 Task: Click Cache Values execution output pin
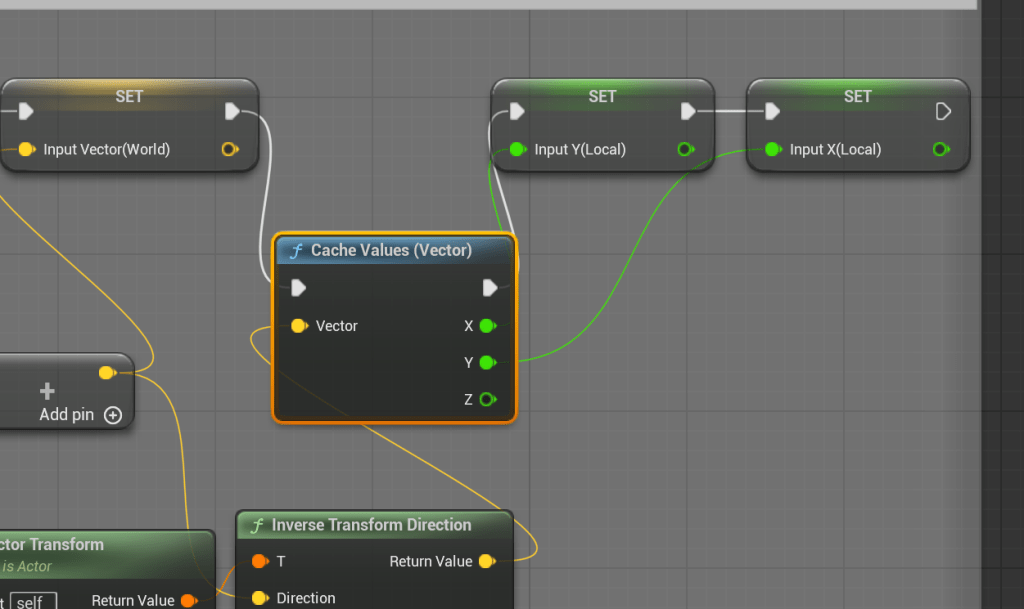[490, 288]
